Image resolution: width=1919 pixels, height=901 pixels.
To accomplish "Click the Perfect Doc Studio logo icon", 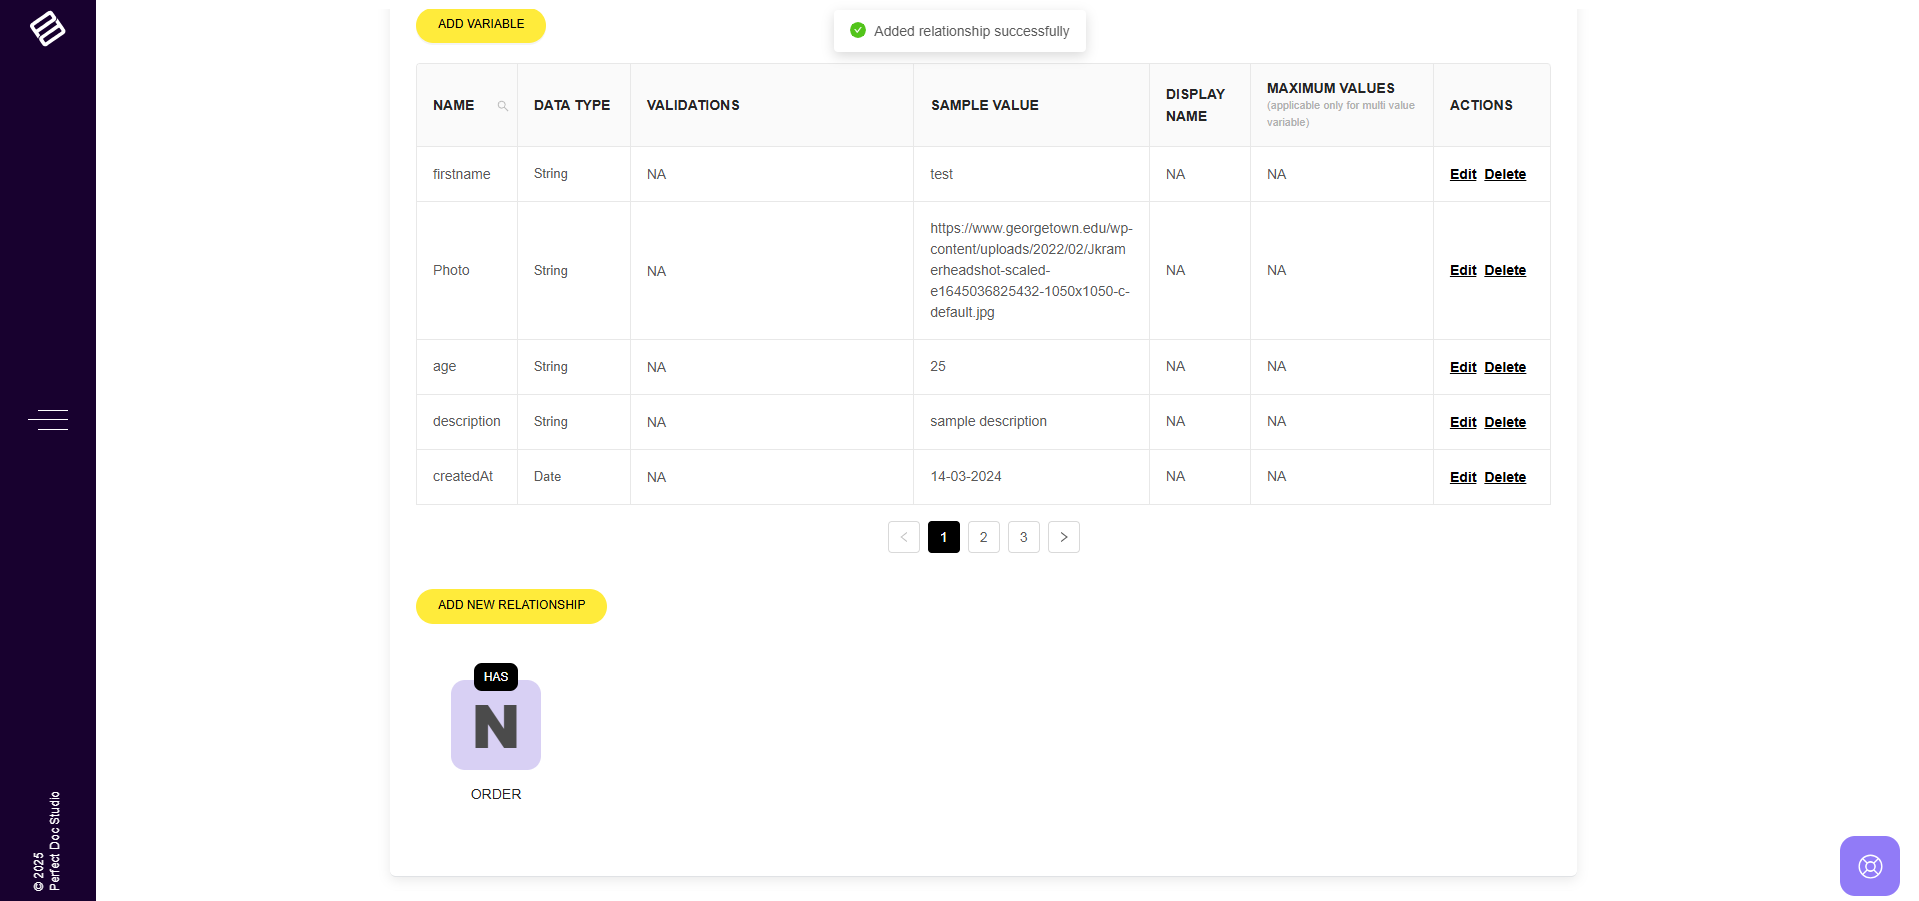I will 47,28.
